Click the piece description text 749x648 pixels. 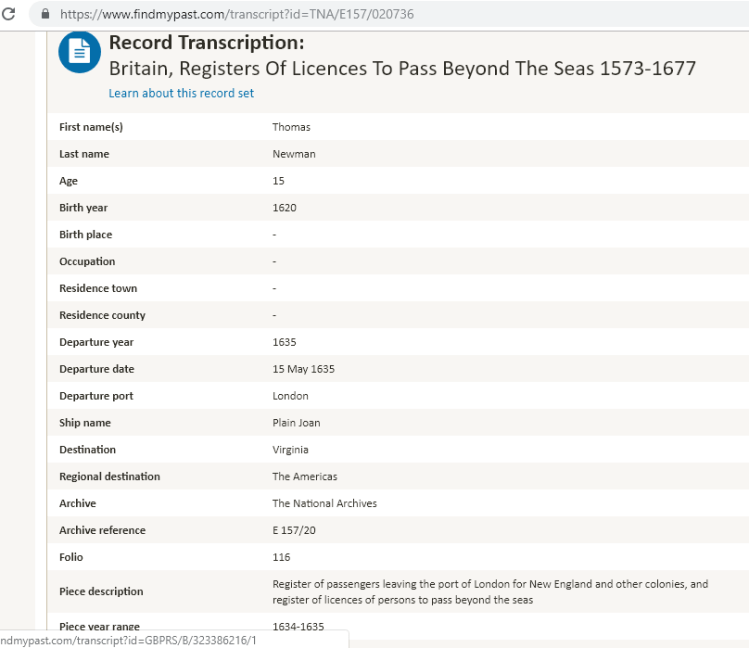(x=489, y=591)
